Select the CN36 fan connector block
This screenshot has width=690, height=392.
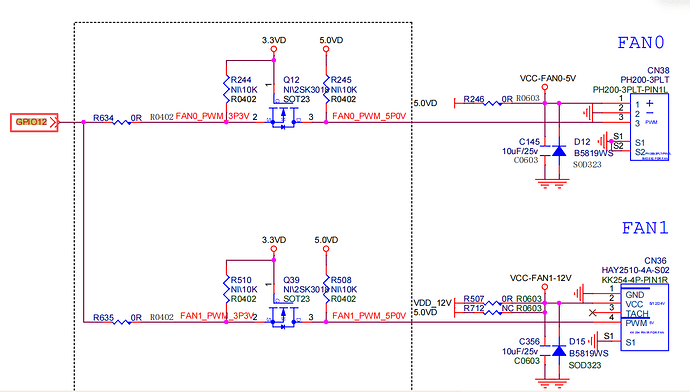[645, 317]
